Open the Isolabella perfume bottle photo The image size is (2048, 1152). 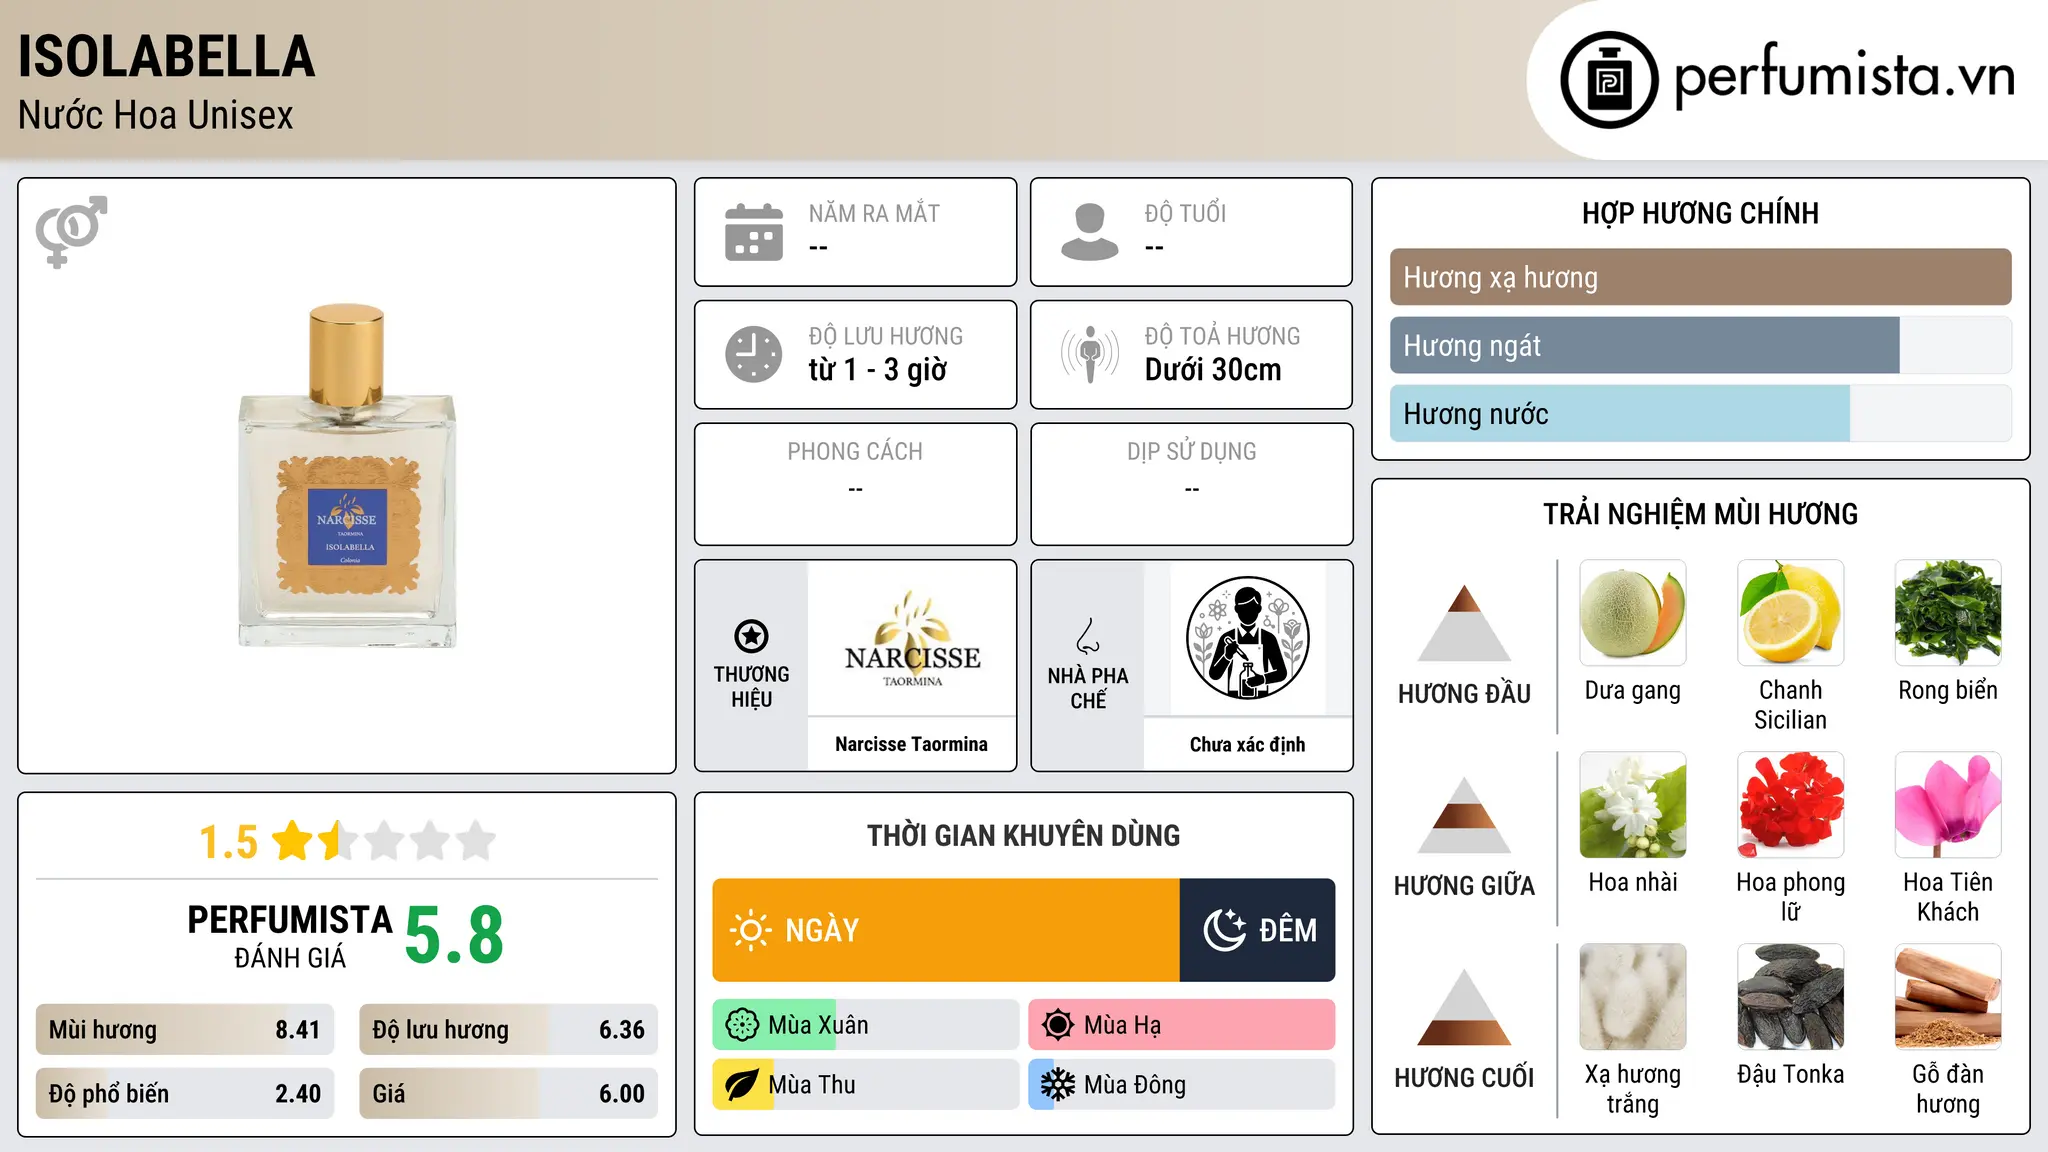[347, 476]
